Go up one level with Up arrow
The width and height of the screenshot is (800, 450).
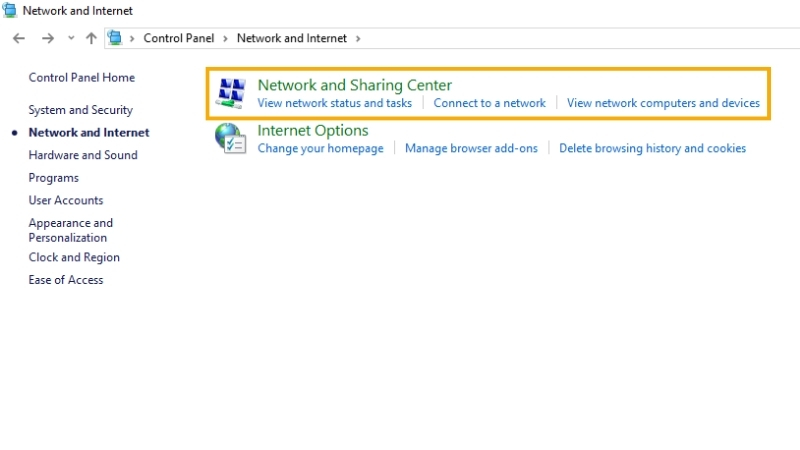pos(91,38)
